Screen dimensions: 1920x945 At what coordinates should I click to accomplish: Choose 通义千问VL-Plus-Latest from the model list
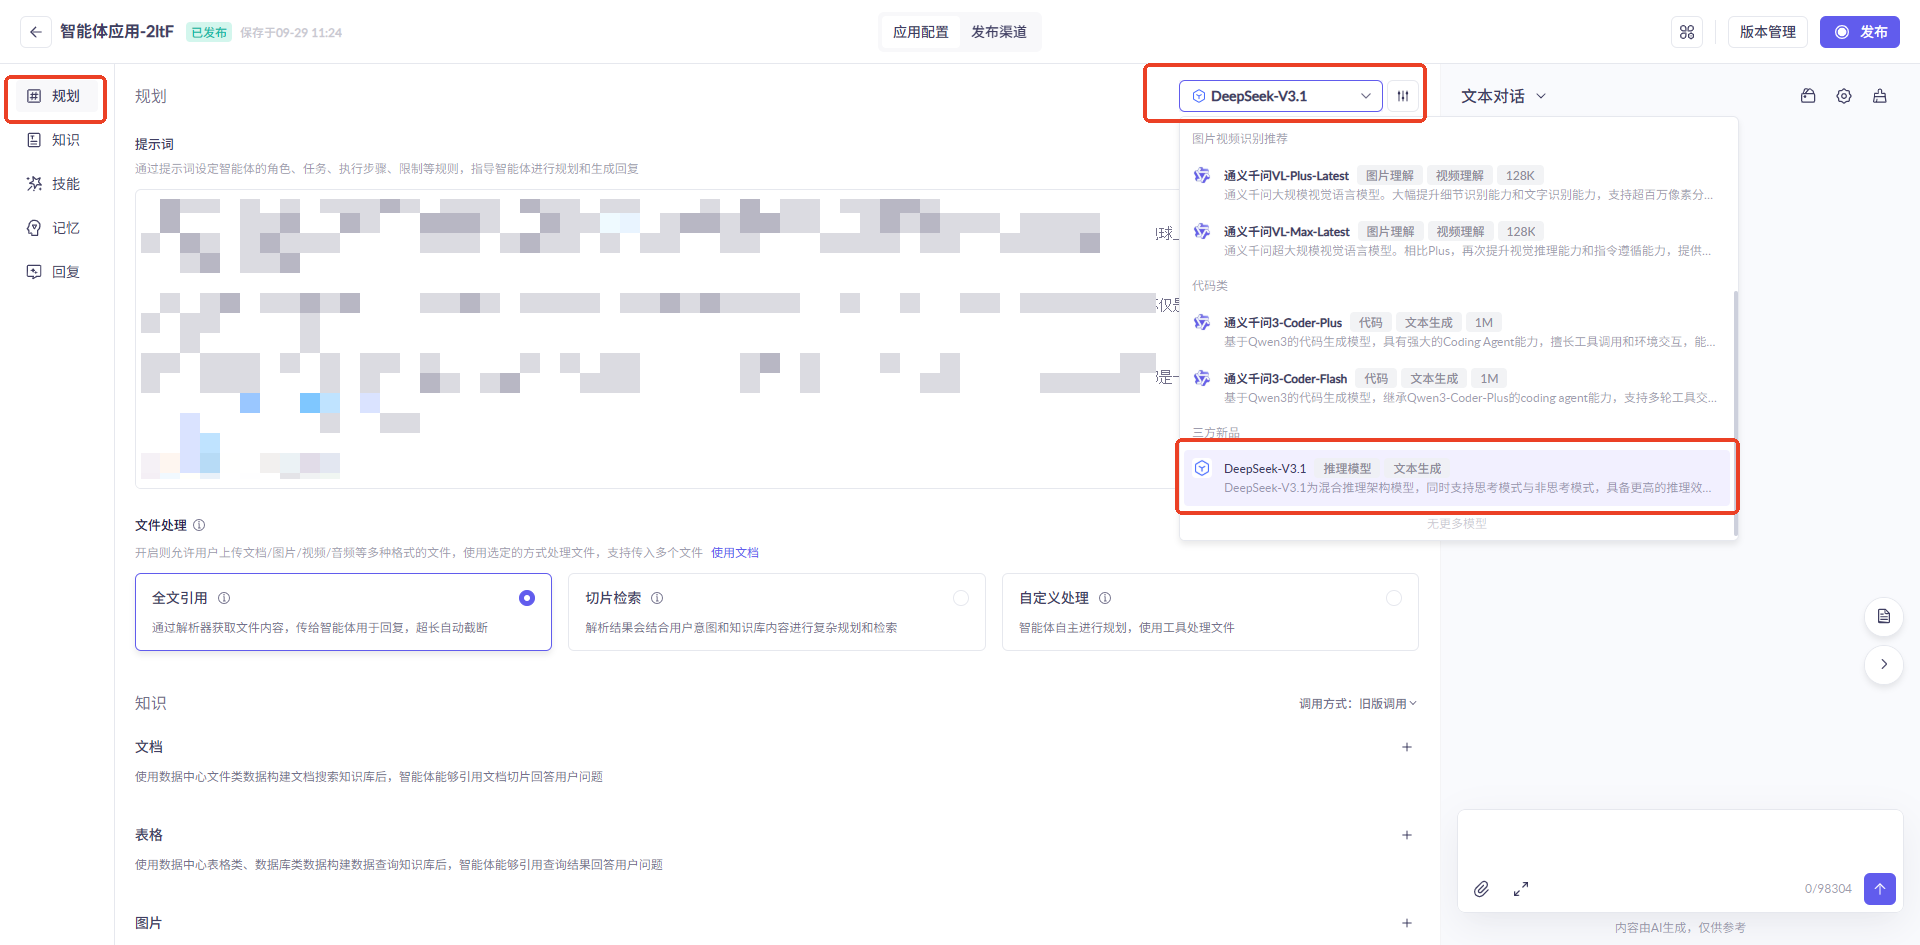[x=1456, y=184]
